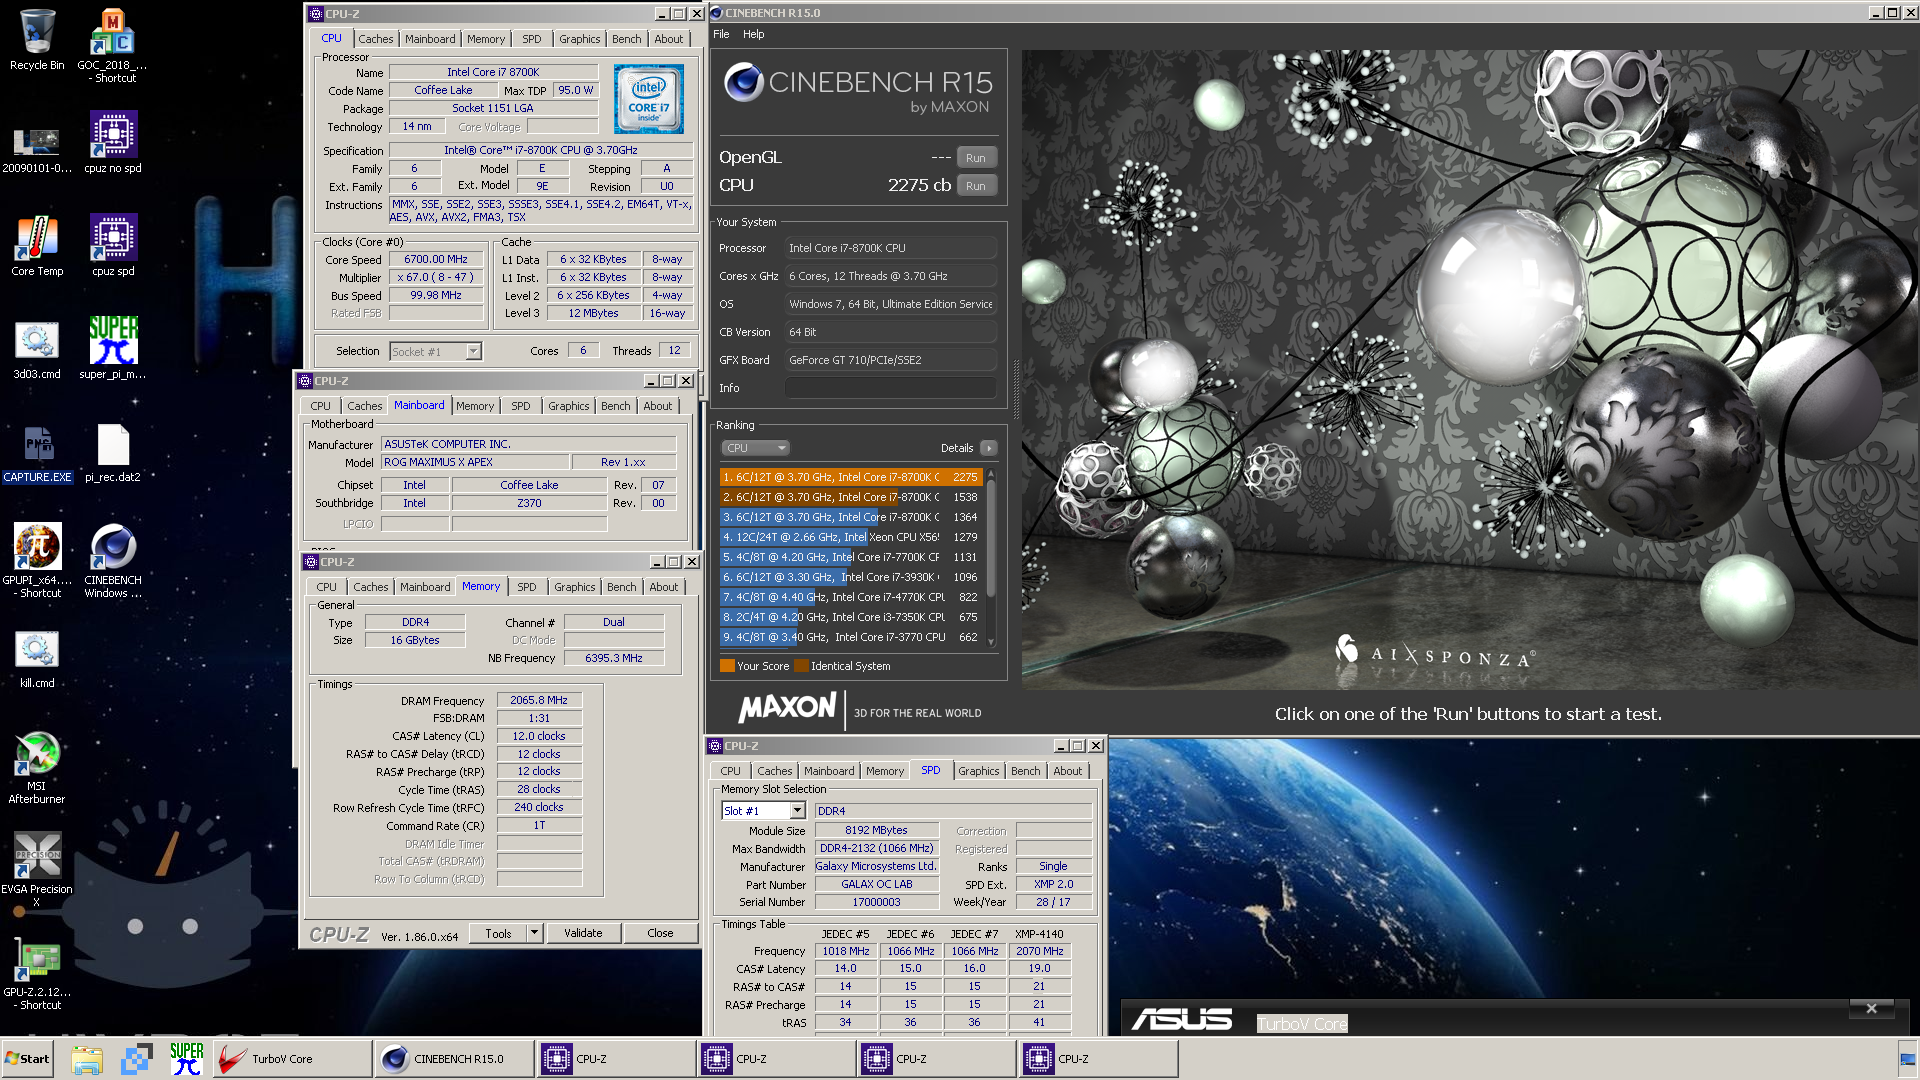Click the Tools button in CPU-Z

click(x=498, y=933)
